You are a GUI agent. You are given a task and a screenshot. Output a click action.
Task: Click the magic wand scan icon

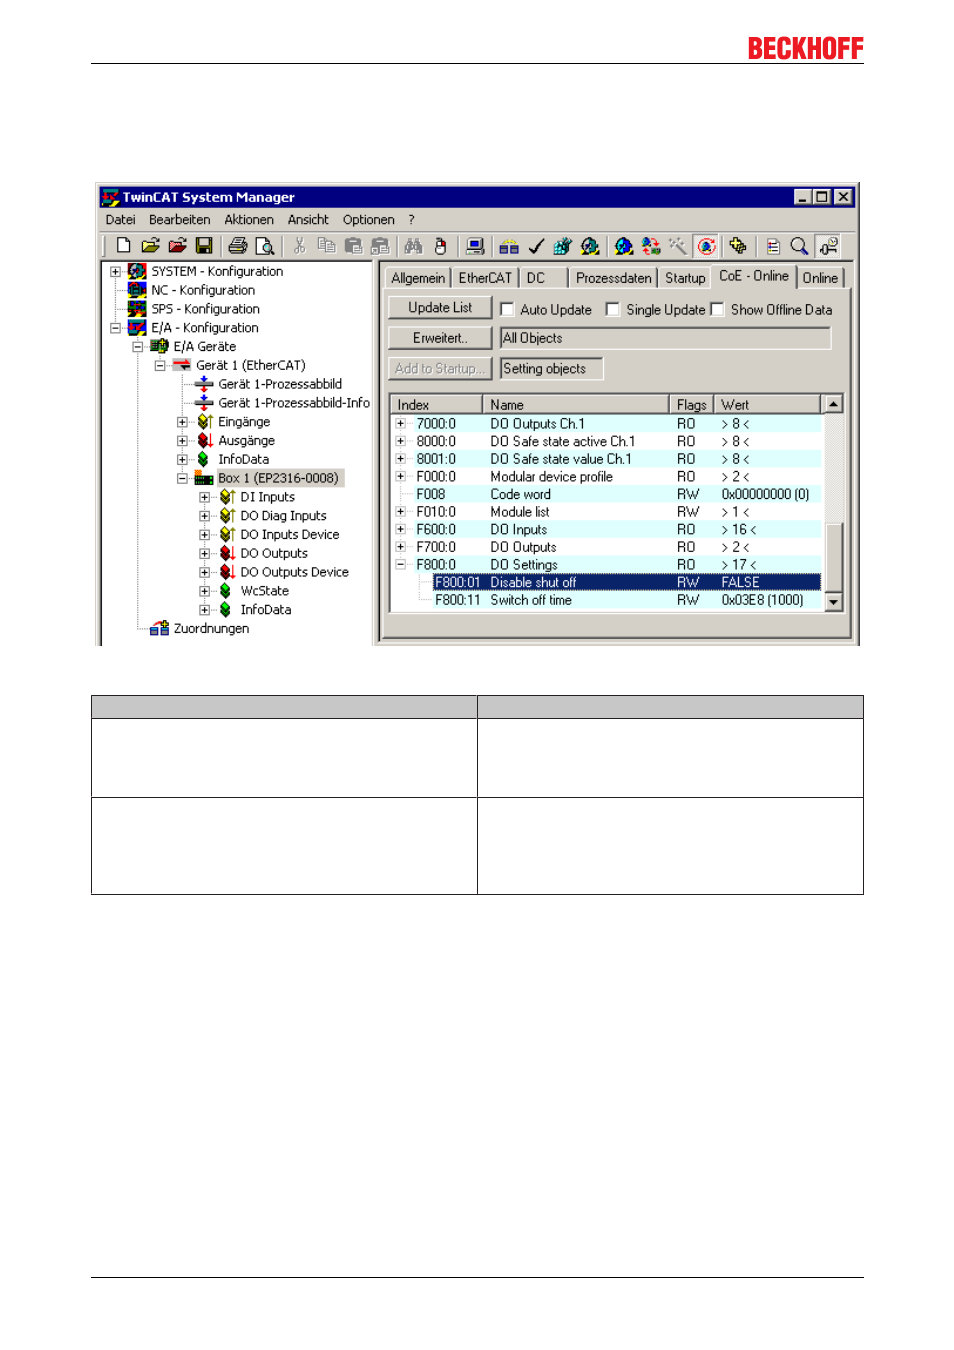[678, 246]
